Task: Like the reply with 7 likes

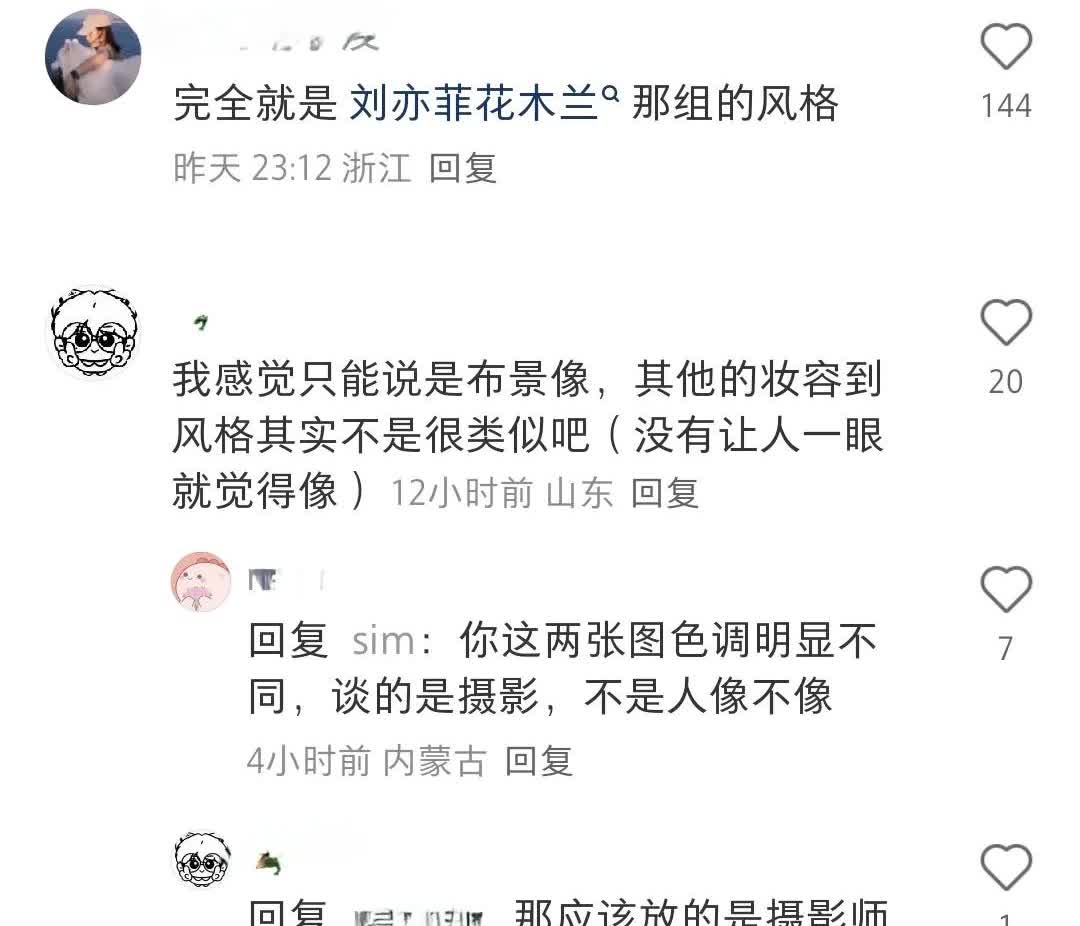Action: (x=1006, y=589)
